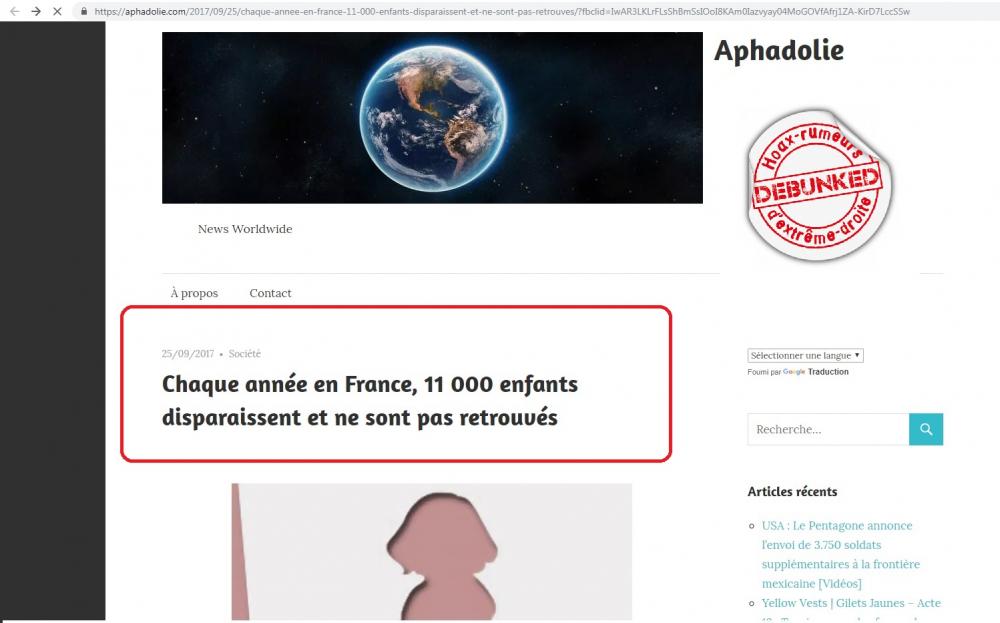This screenshot has width=1000, height=623.
Task: Click the pink child silhouette article image
Action: tap(432, 552)
